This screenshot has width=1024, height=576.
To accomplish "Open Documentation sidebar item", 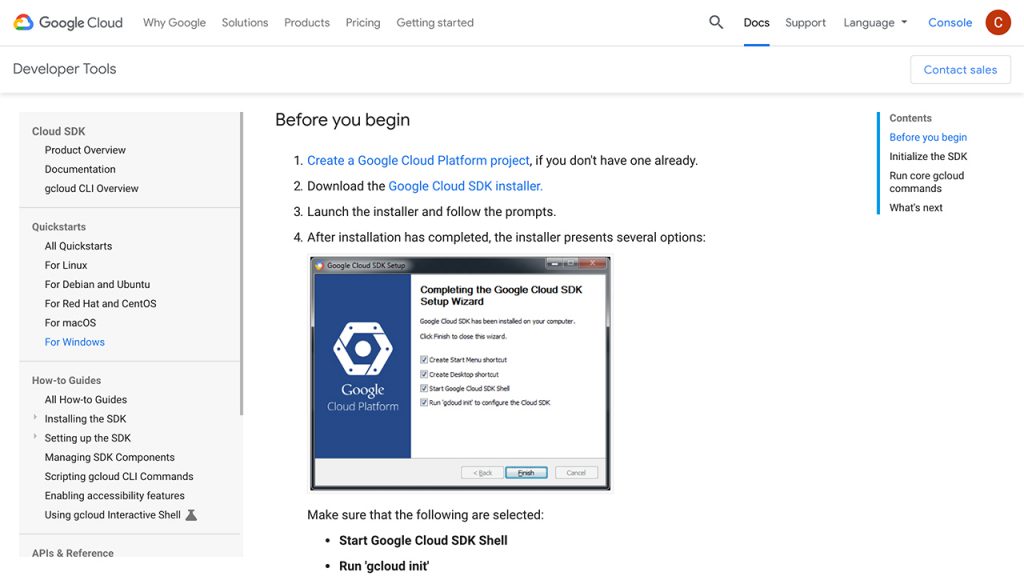I will [x=80, y=169].
